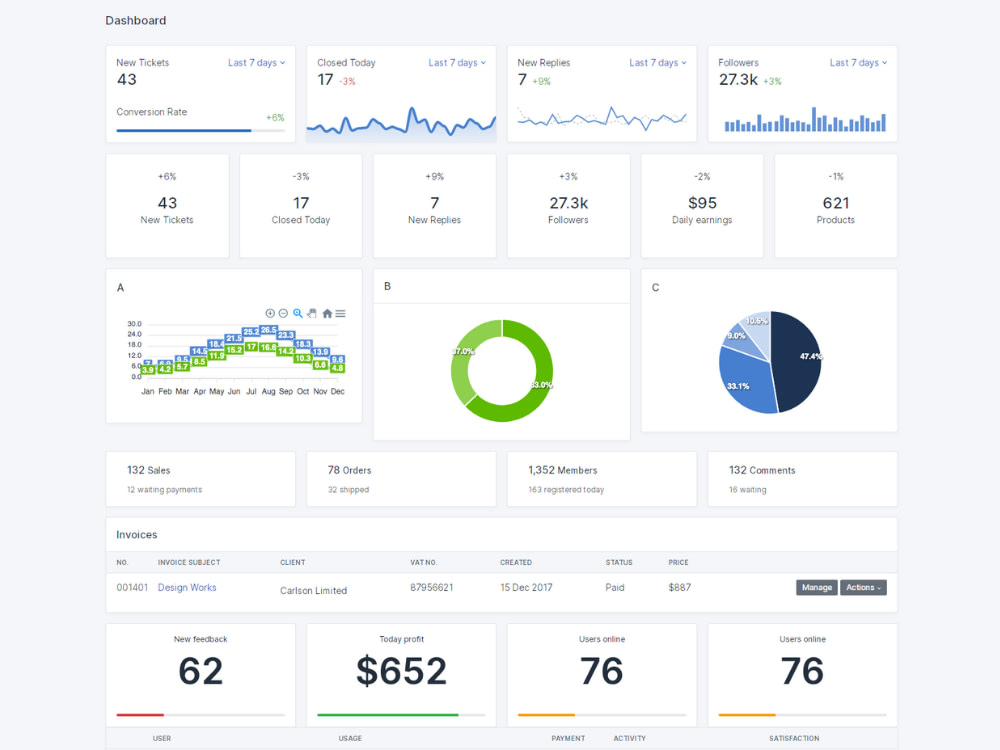Click the '163 registered today' text
Image resolution: width=1000 pixels, height=750 pixels.
(x=566, y=490)
